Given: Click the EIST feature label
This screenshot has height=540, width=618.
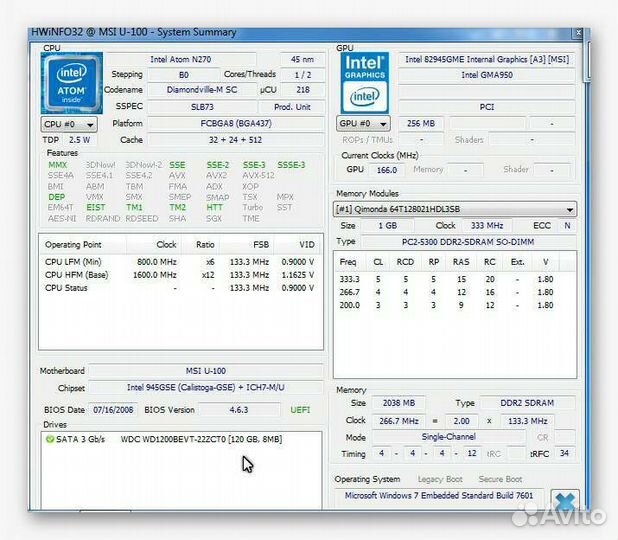Looking at the screenshot, I should tap(96, 207).
